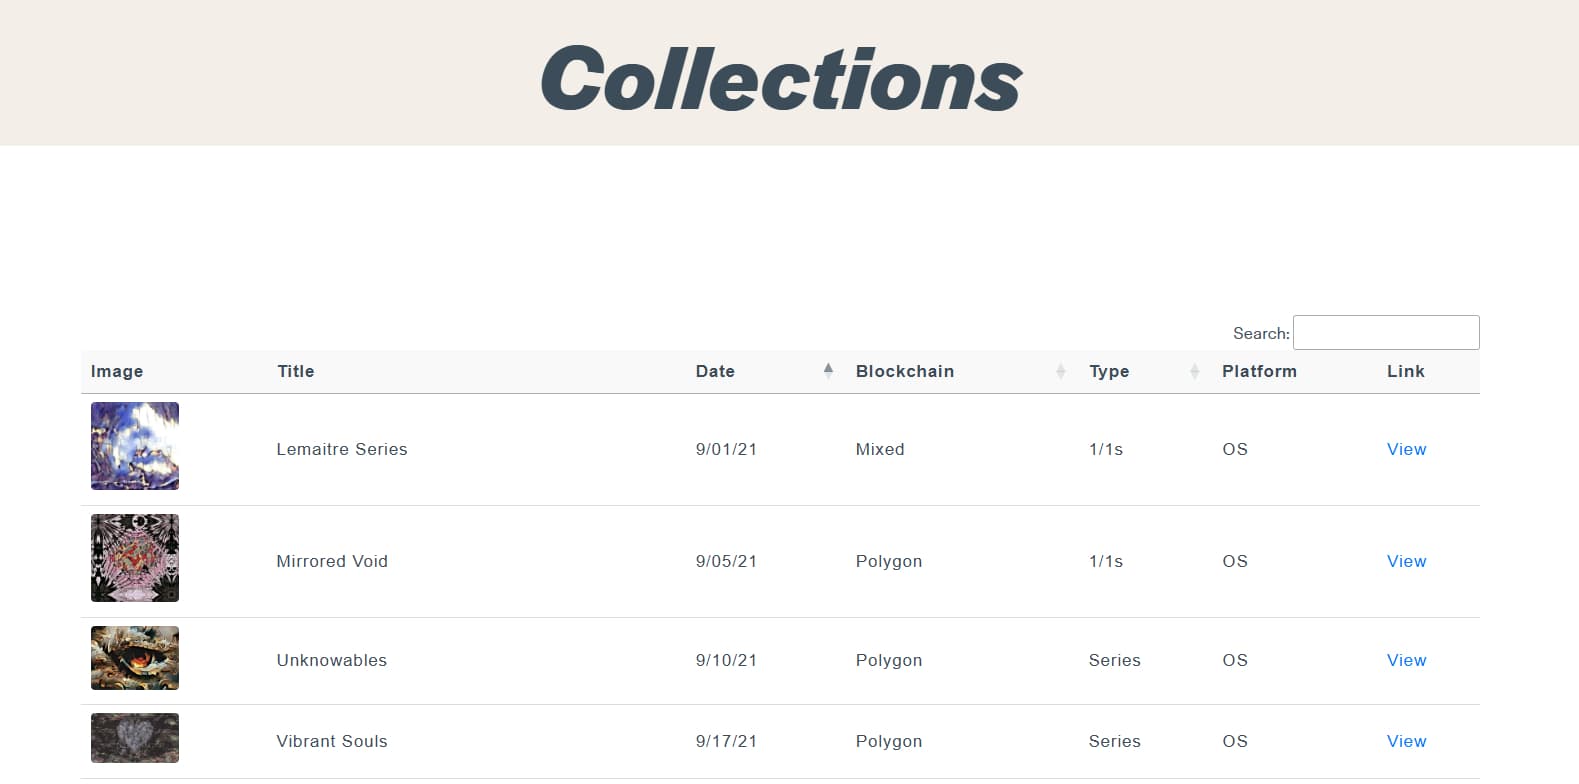Sort table by Date column arrow
This screenshot has width=1579, height=784.
(828, 371)
